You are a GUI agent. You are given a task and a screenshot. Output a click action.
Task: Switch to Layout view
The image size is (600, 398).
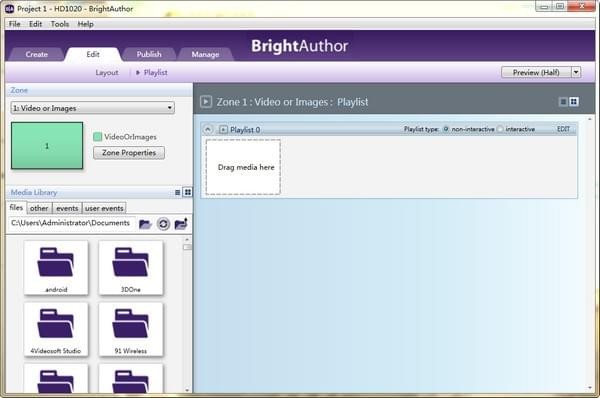tap(107, 72)
